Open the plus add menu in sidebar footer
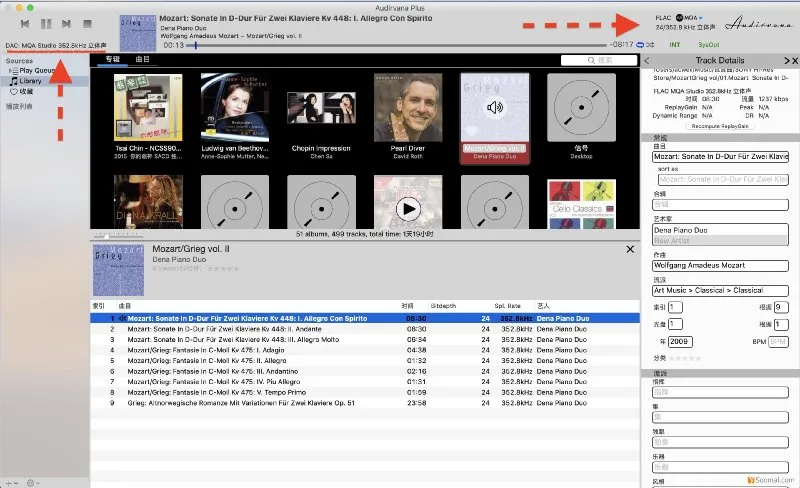This screenshot has width=800, height=488. click(12, 483)
